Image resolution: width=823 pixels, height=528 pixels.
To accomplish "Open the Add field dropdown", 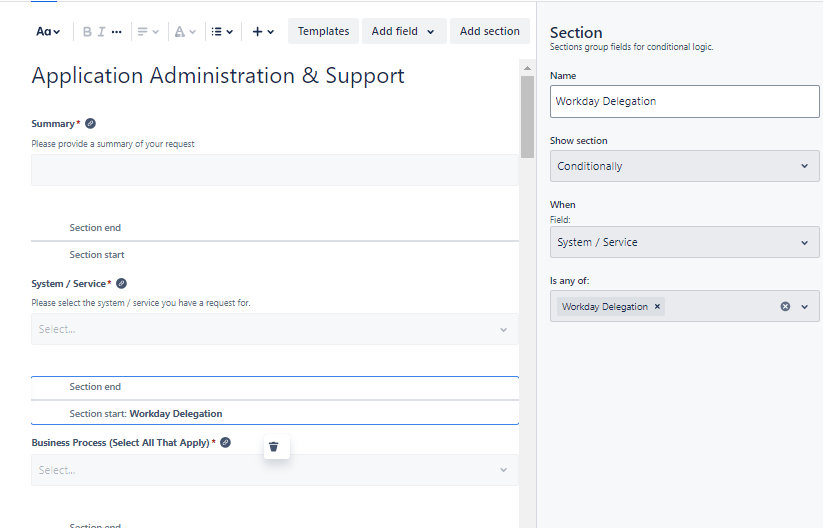I will click(404, 31).
